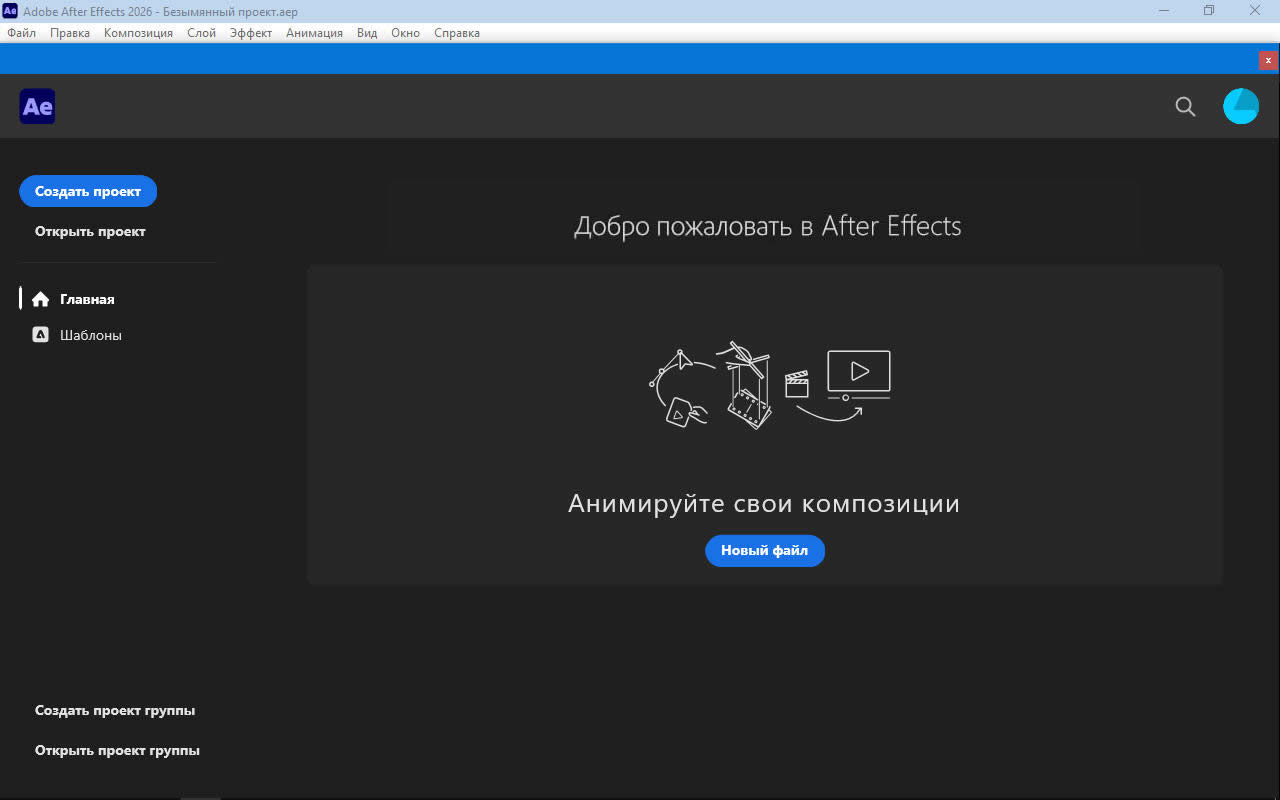Click the text Анимируйте свои композиции
This screenshot has width=1280, height=800.
[764, 503]
